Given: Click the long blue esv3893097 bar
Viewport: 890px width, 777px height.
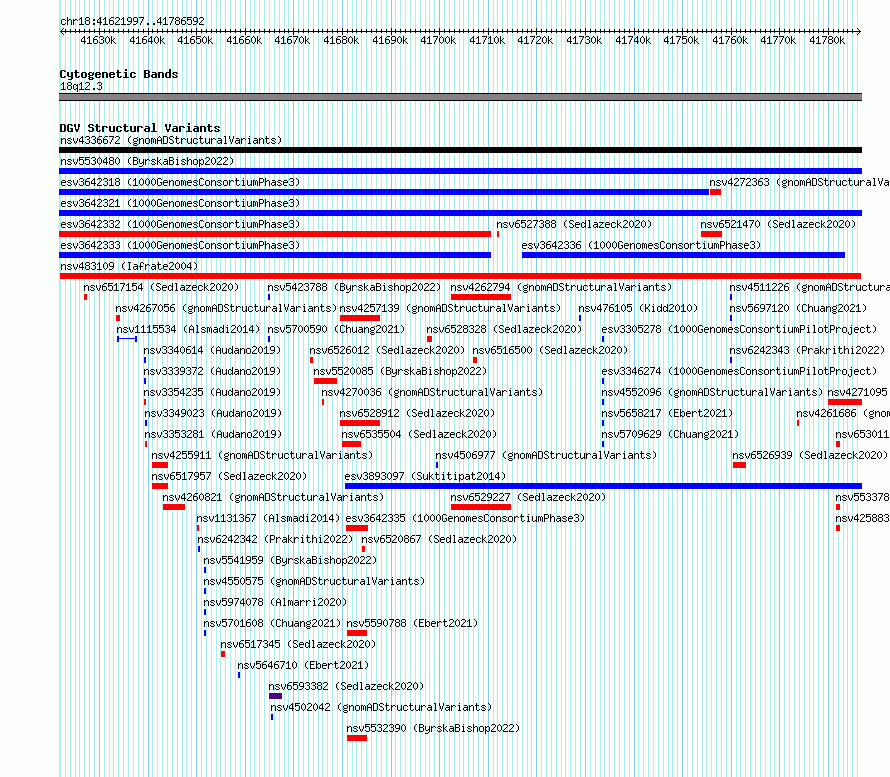Looking at the screenshot, I should point(603,486).
